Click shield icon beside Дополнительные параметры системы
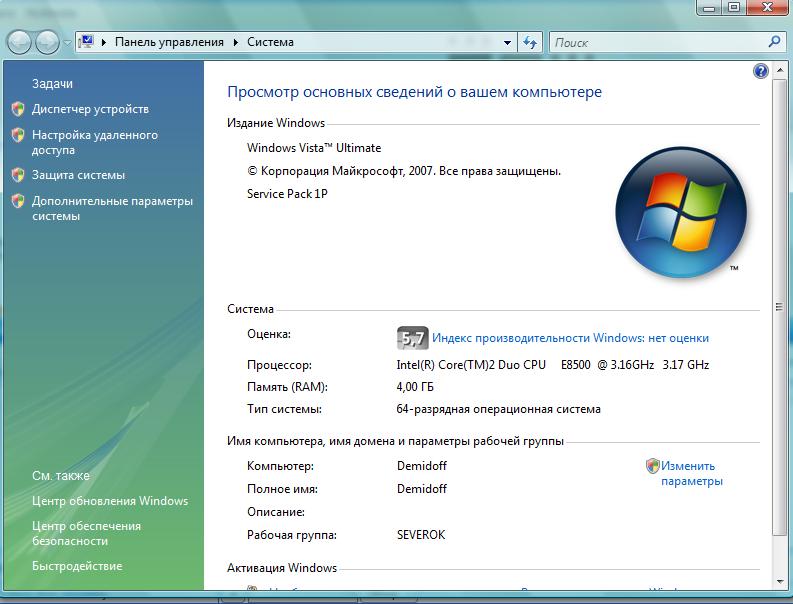Image resolution: width=793 pixels, height=604 pixels. [x=18, y=201]
